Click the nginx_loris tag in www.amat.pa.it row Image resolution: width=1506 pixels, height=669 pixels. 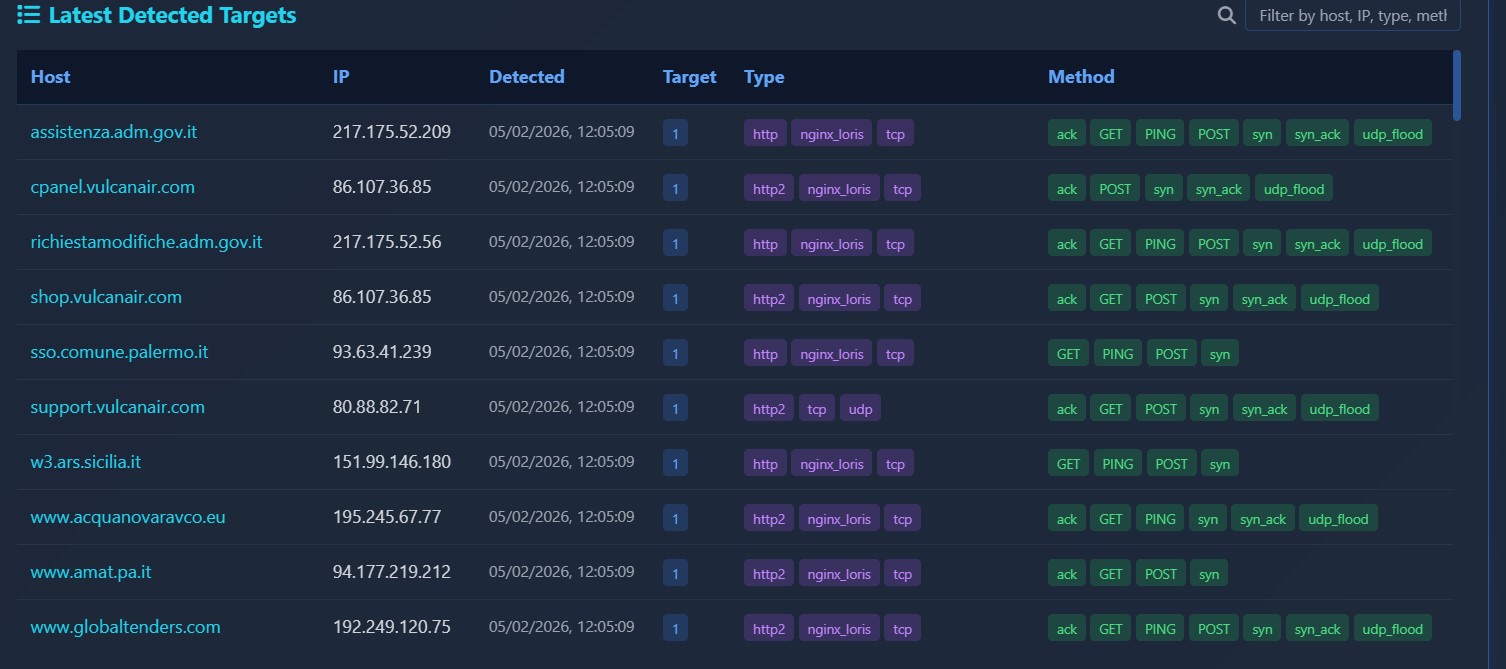point(839,573)
